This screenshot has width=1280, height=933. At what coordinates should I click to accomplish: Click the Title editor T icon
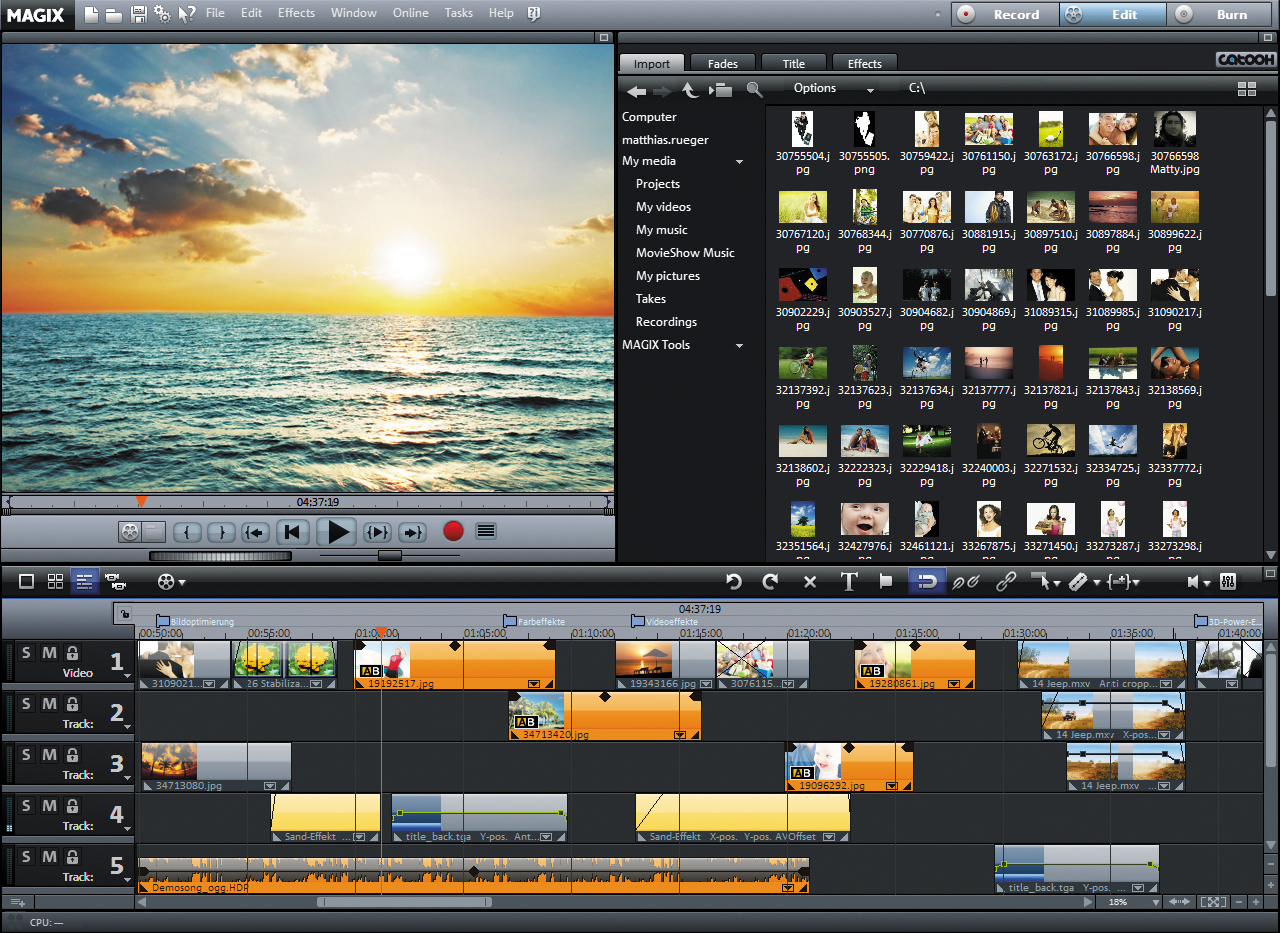[x=849, y=582]
